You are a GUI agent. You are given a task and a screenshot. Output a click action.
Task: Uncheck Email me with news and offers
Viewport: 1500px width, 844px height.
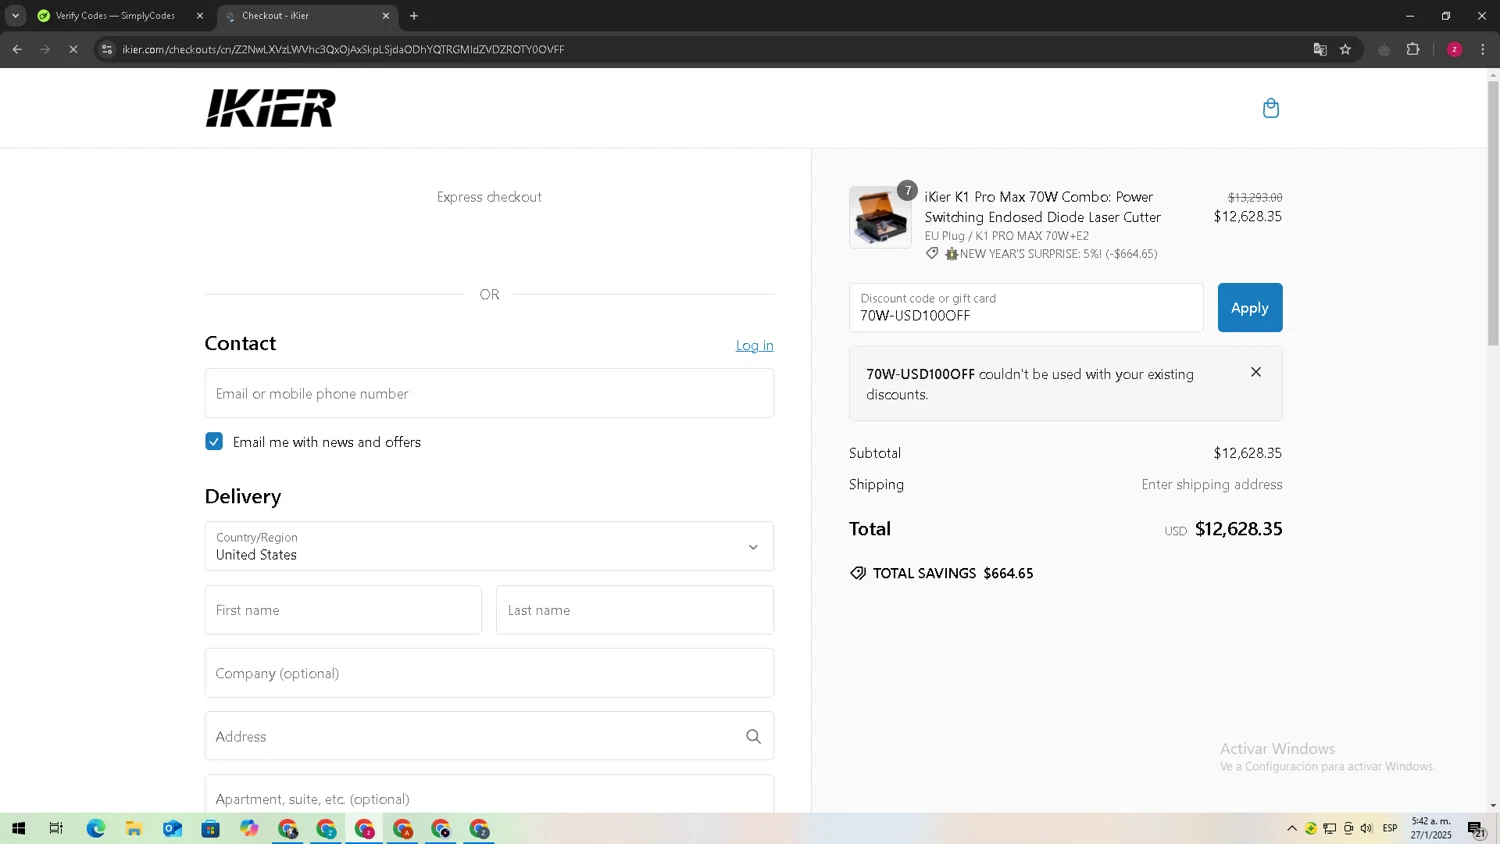(x=214, y=442)
